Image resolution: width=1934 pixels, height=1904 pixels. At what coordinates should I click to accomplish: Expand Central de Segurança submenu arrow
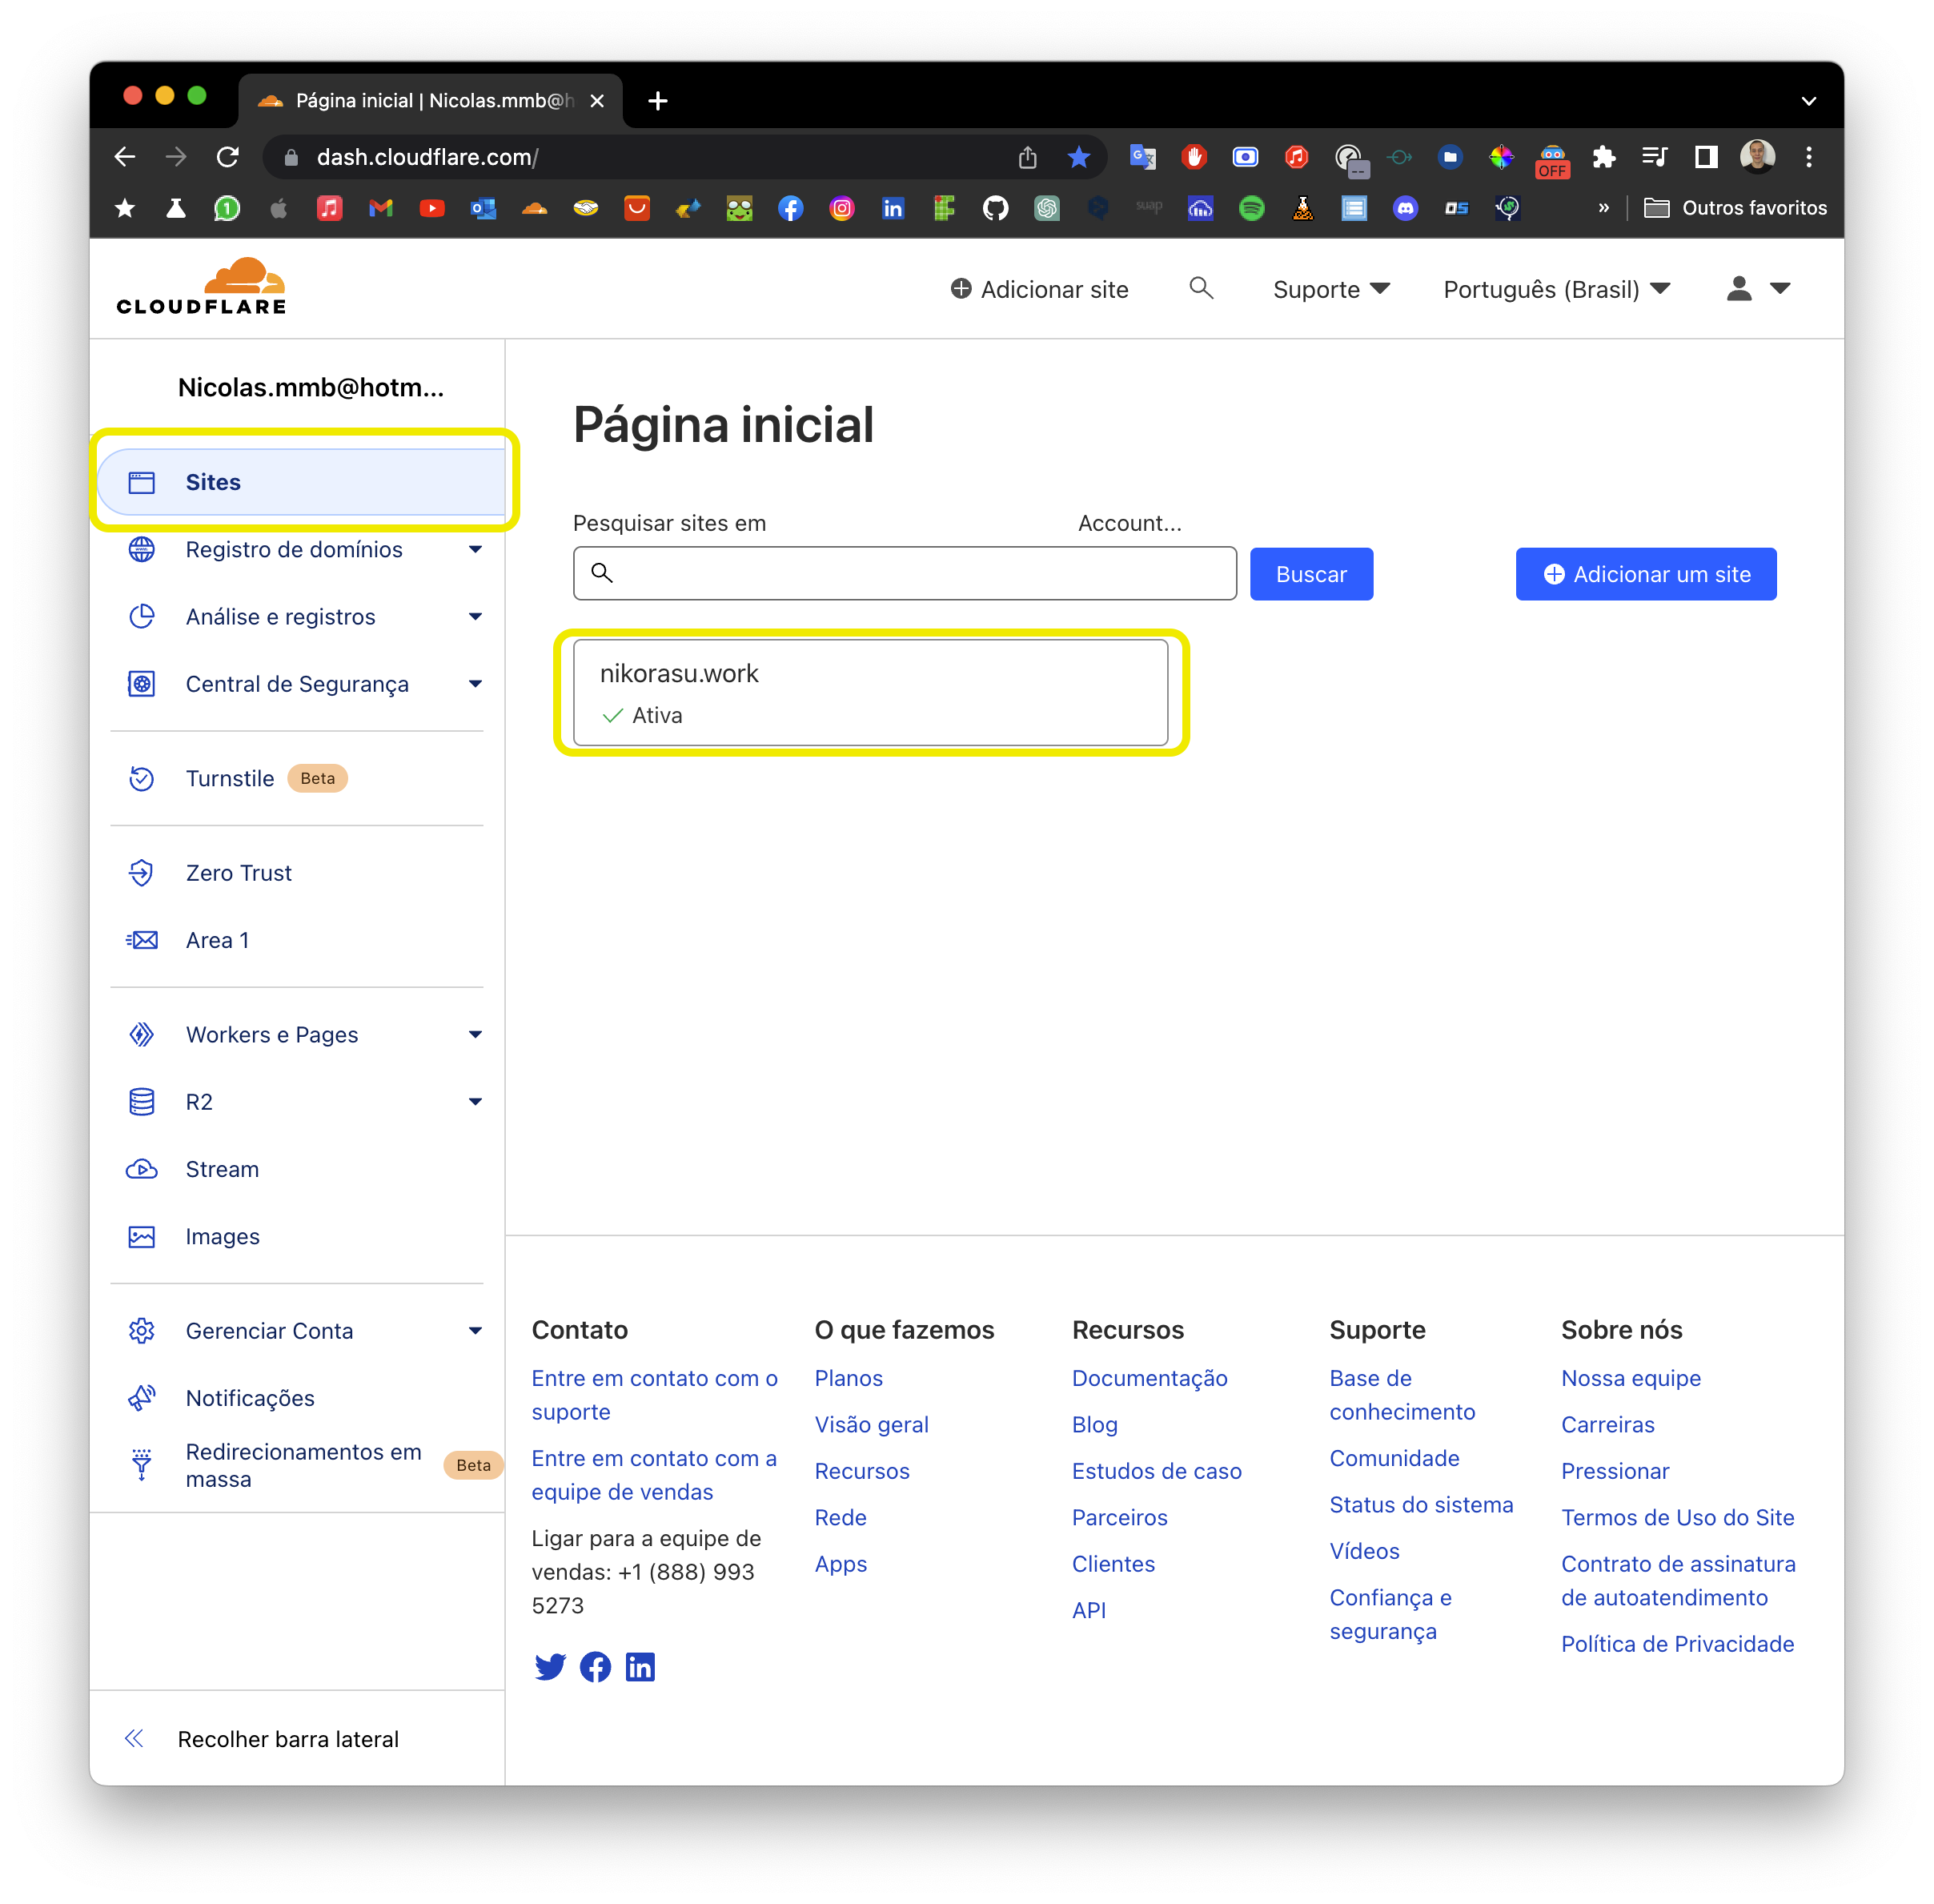(x=475, y=684)
